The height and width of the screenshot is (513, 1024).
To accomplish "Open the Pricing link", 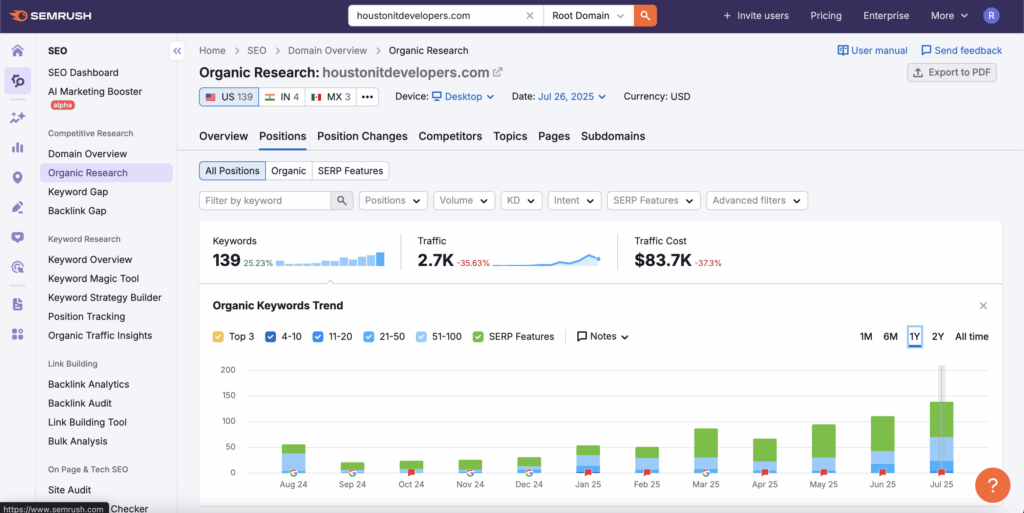I will pyautogui.click(x=825, y=16).
